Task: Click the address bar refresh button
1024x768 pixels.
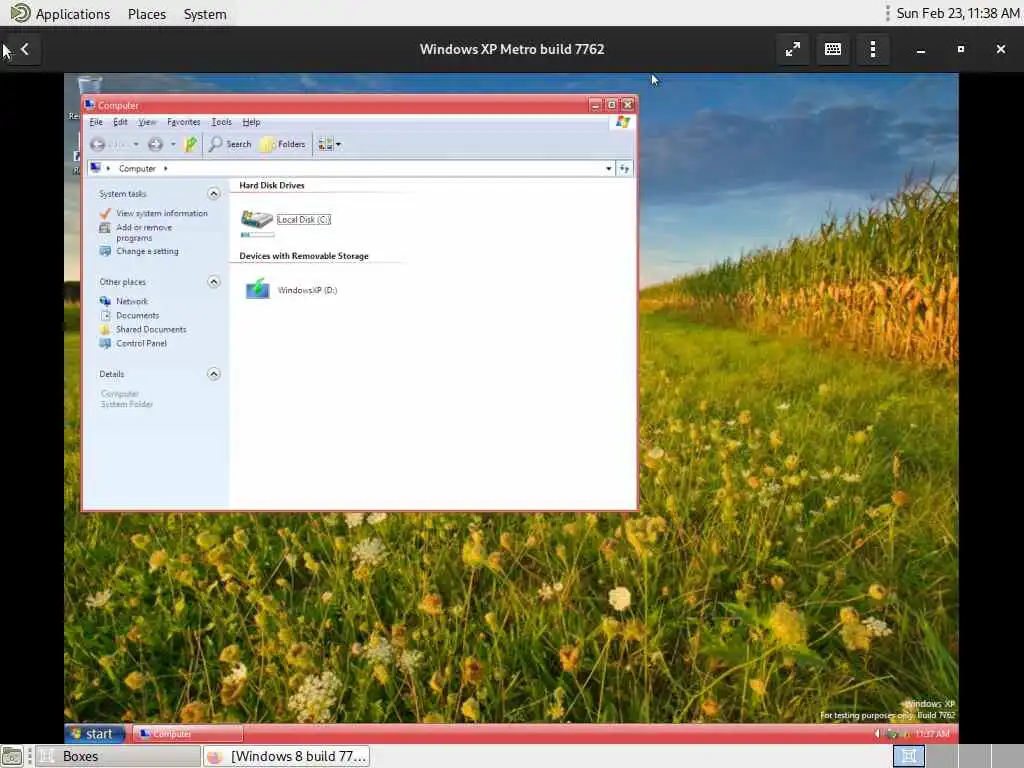Action: 624,168
